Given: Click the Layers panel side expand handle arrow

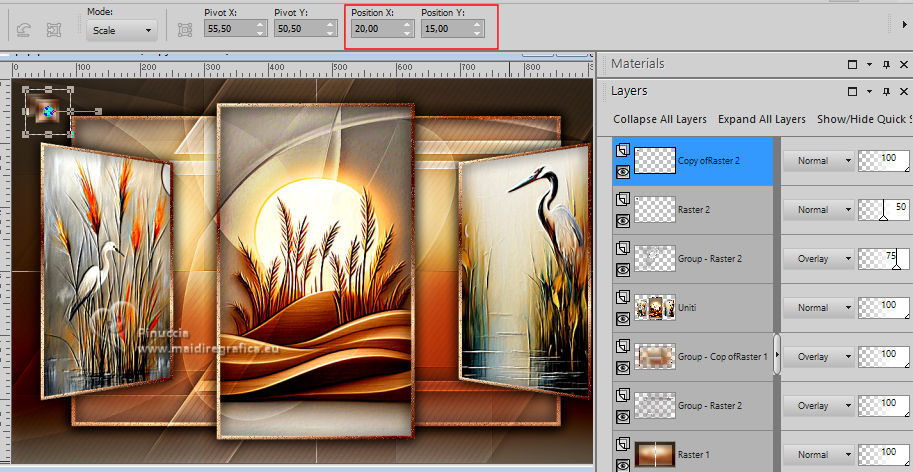Looking at the screenshot, I should click(x=777, y=354).
